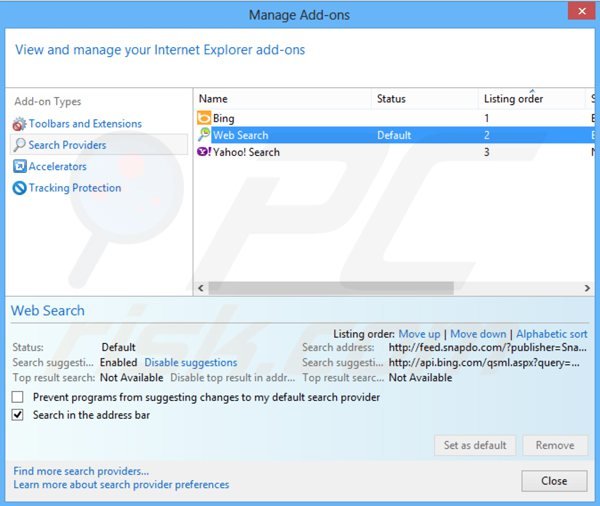Select the Yahoo! Search row name
600x506 pixels.
click(x=246, y=152)
